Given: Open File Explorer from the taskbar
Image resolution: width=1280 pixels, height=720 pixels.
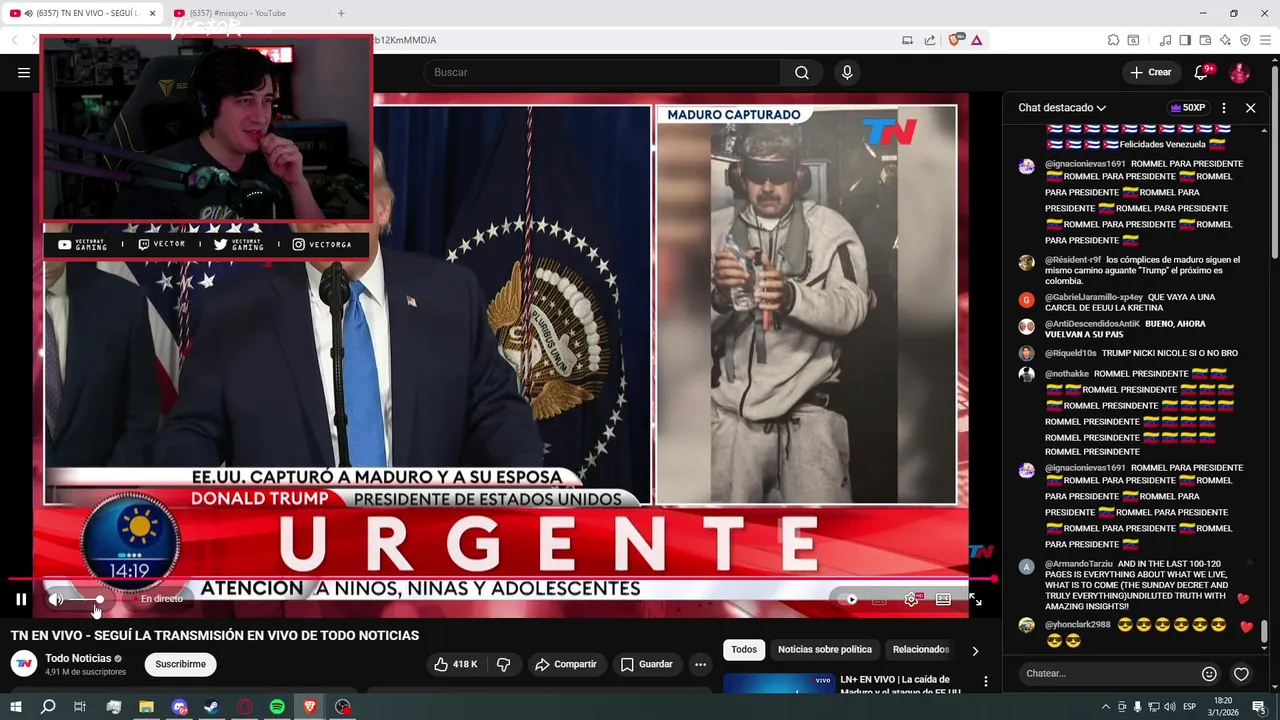Looking at the screenshot, I should pos(146,707).
